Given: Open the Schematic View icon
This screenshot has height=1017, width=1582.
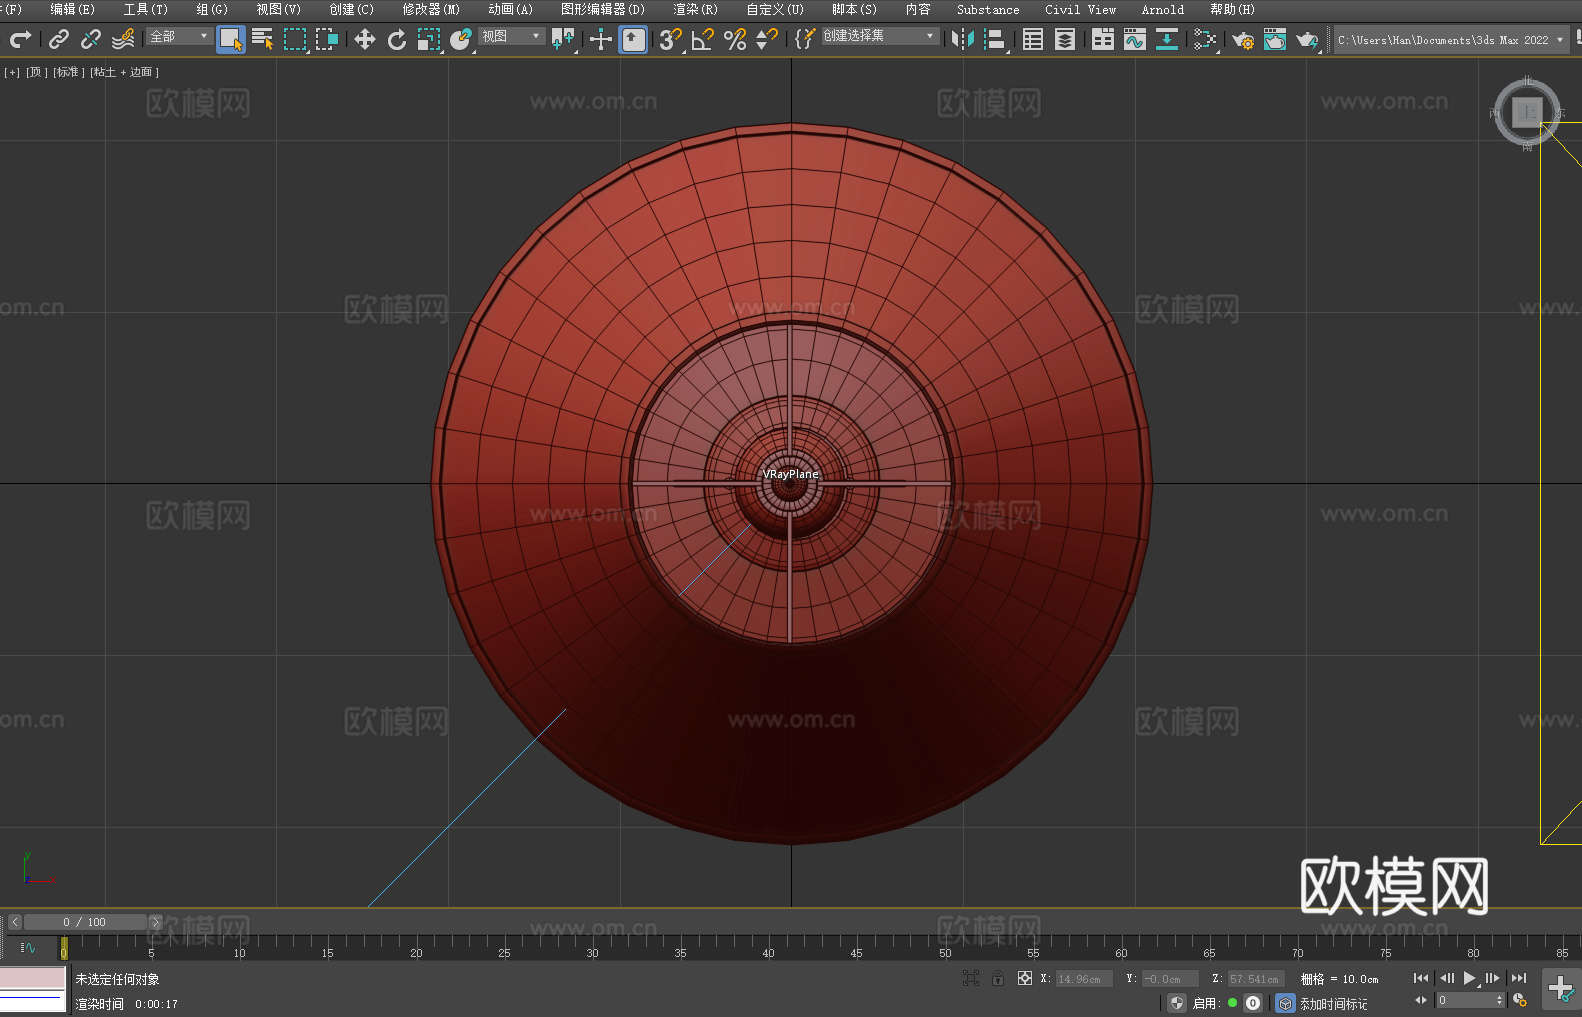Looking at the screenshot, I should tap(1205, 39).
